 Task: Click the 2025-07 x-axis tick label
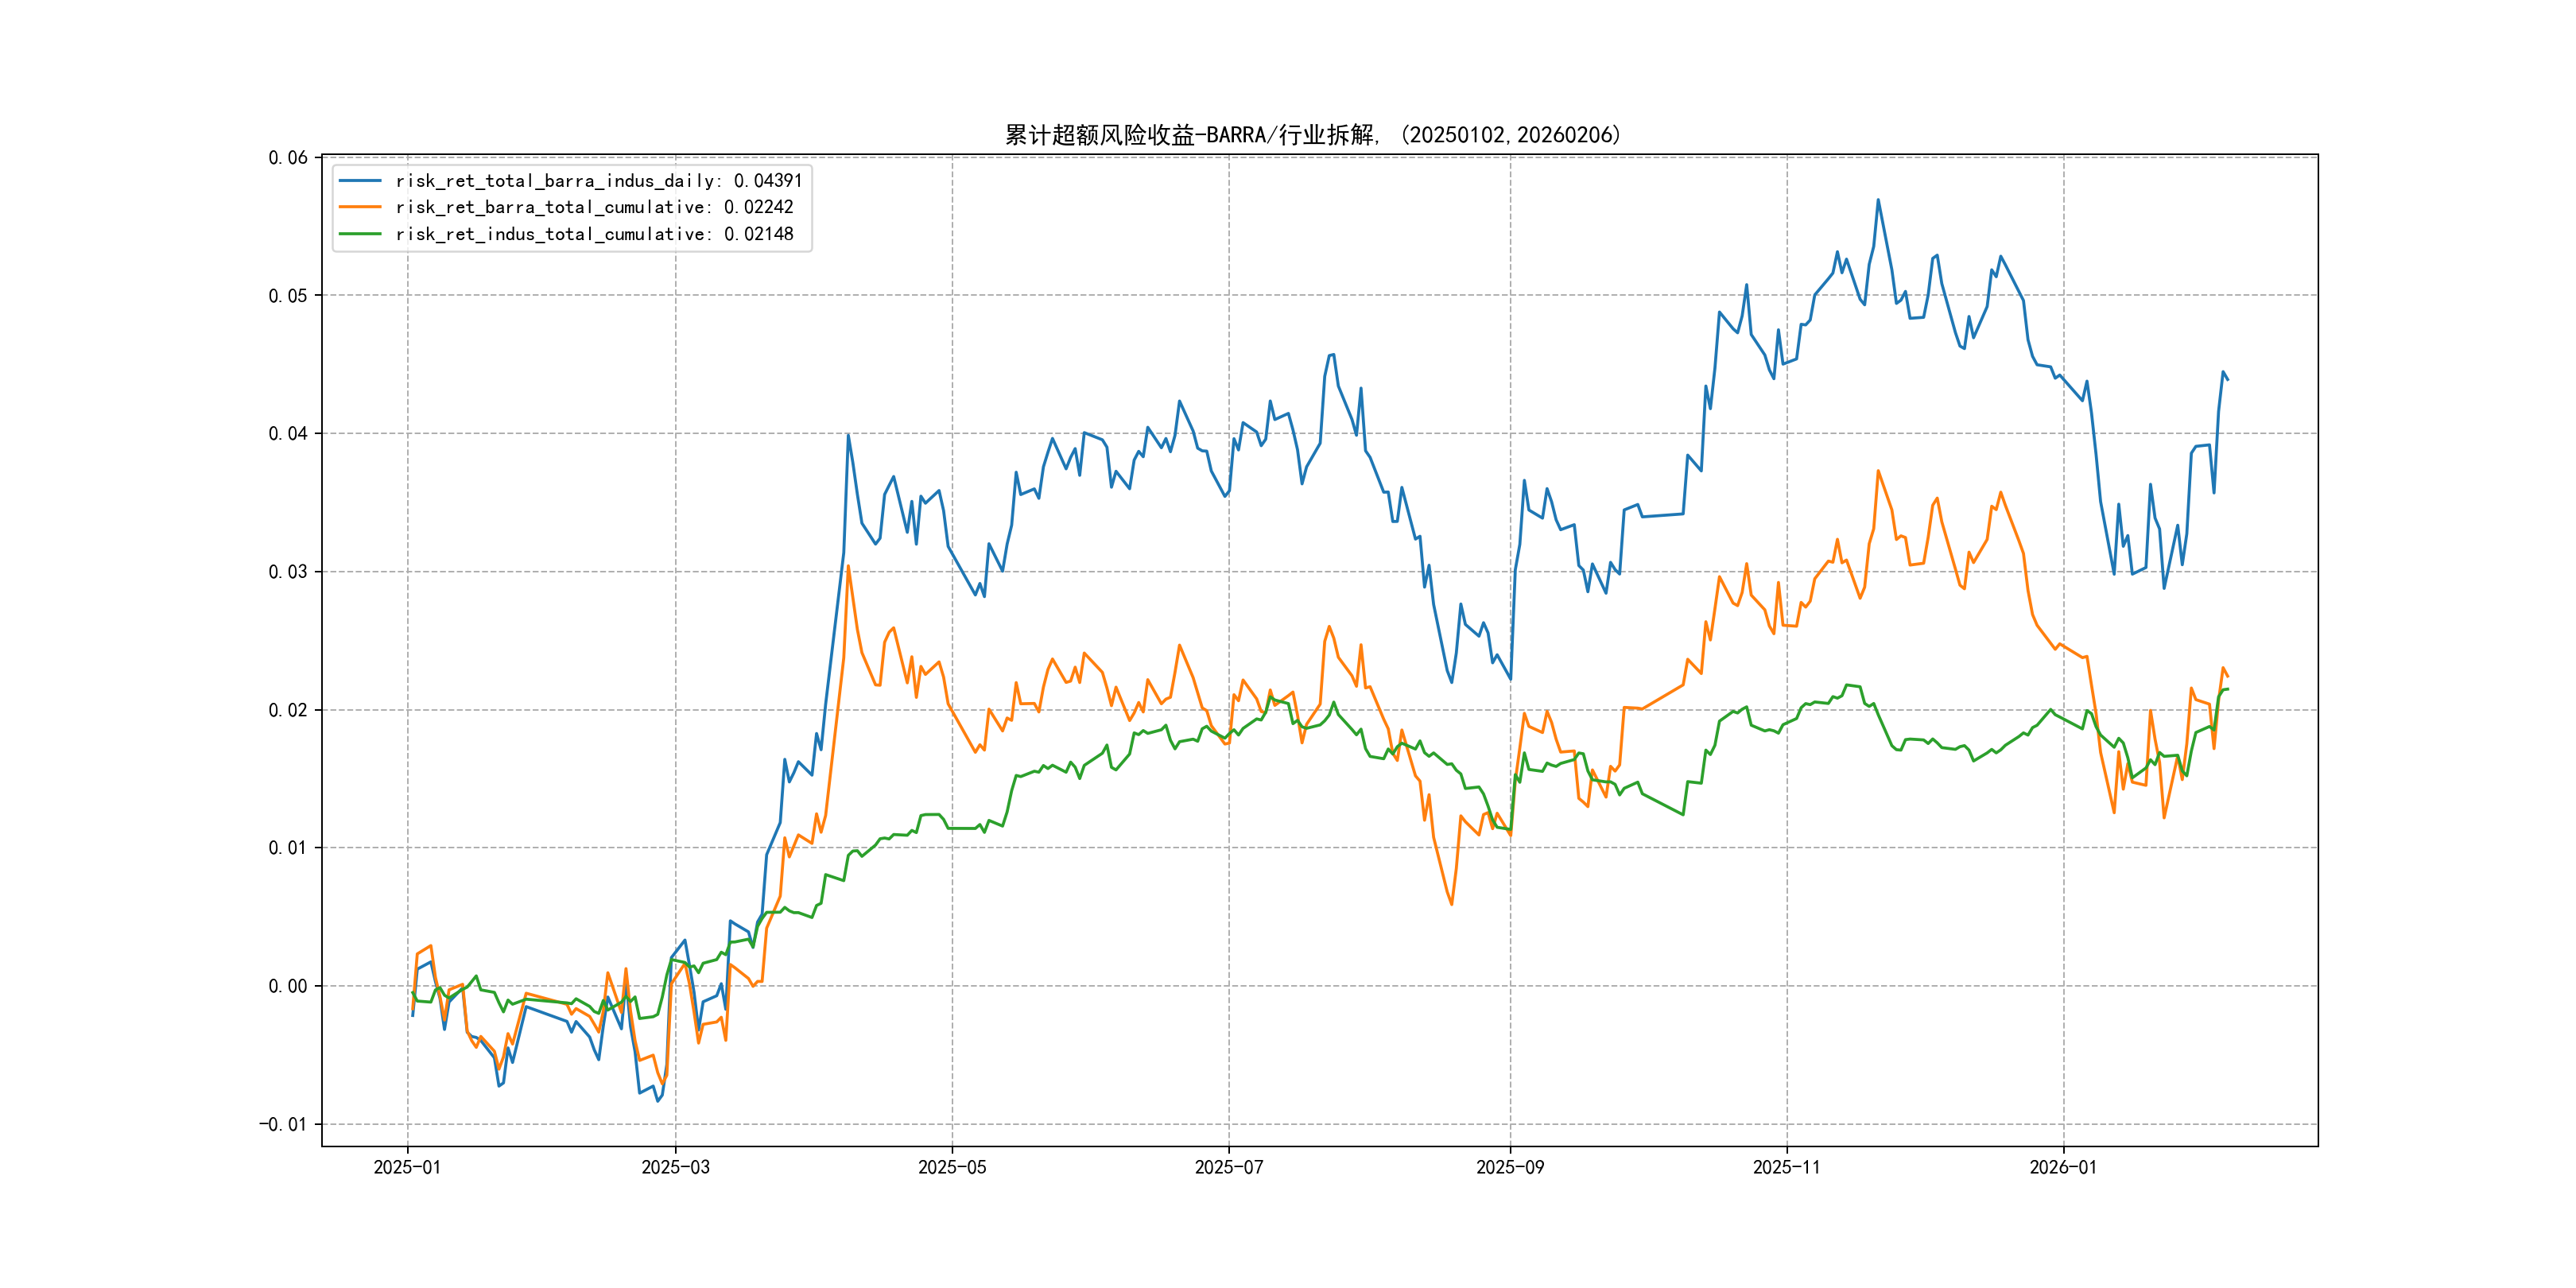tap(1229, 1167)
